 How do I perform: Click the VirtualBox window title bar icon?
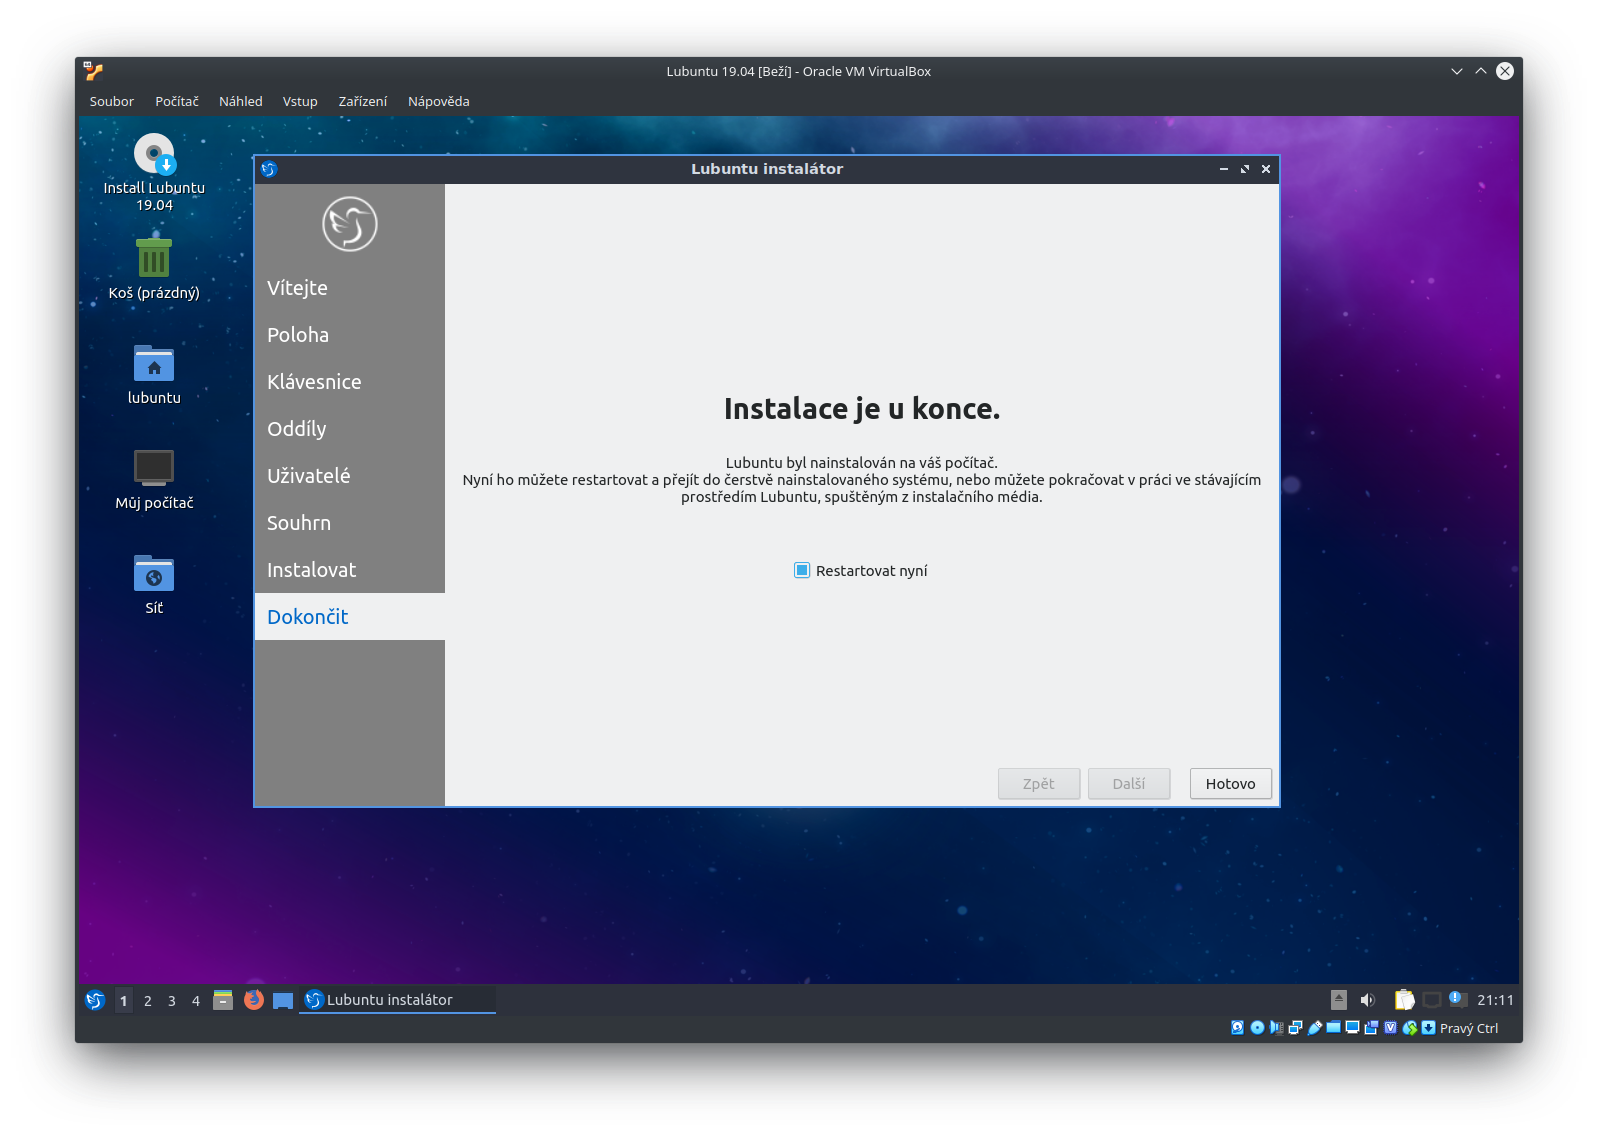pyautogui.click(x=93, y=71)
